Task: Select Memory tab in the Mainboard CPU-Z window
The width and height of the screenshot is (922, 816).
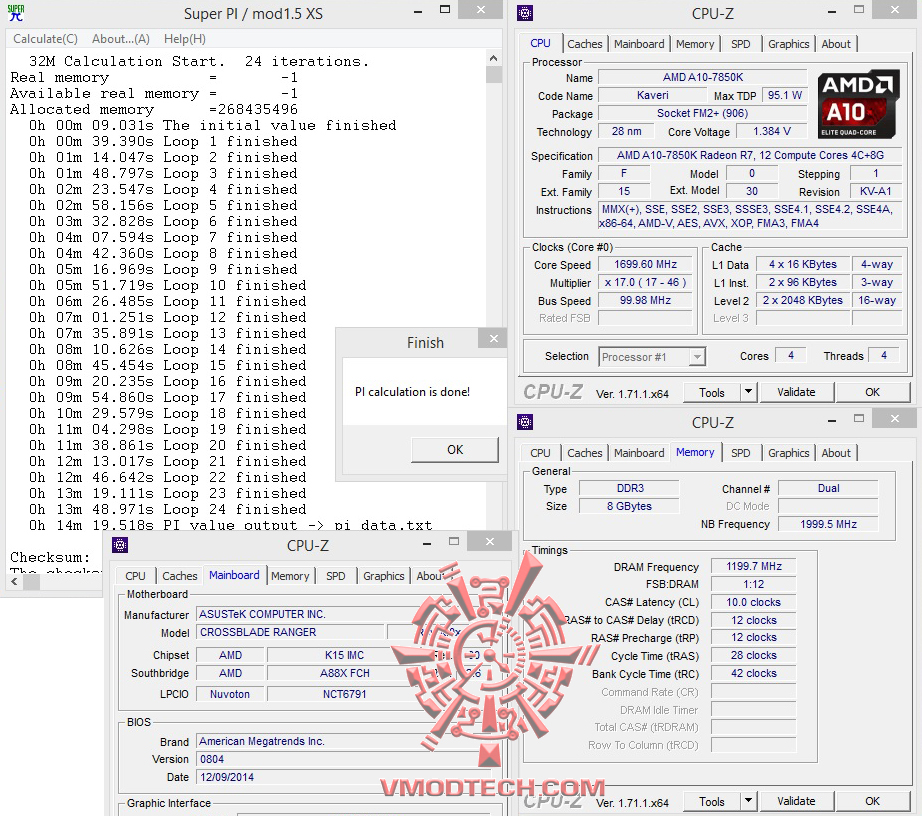Action: coord(290,576)
